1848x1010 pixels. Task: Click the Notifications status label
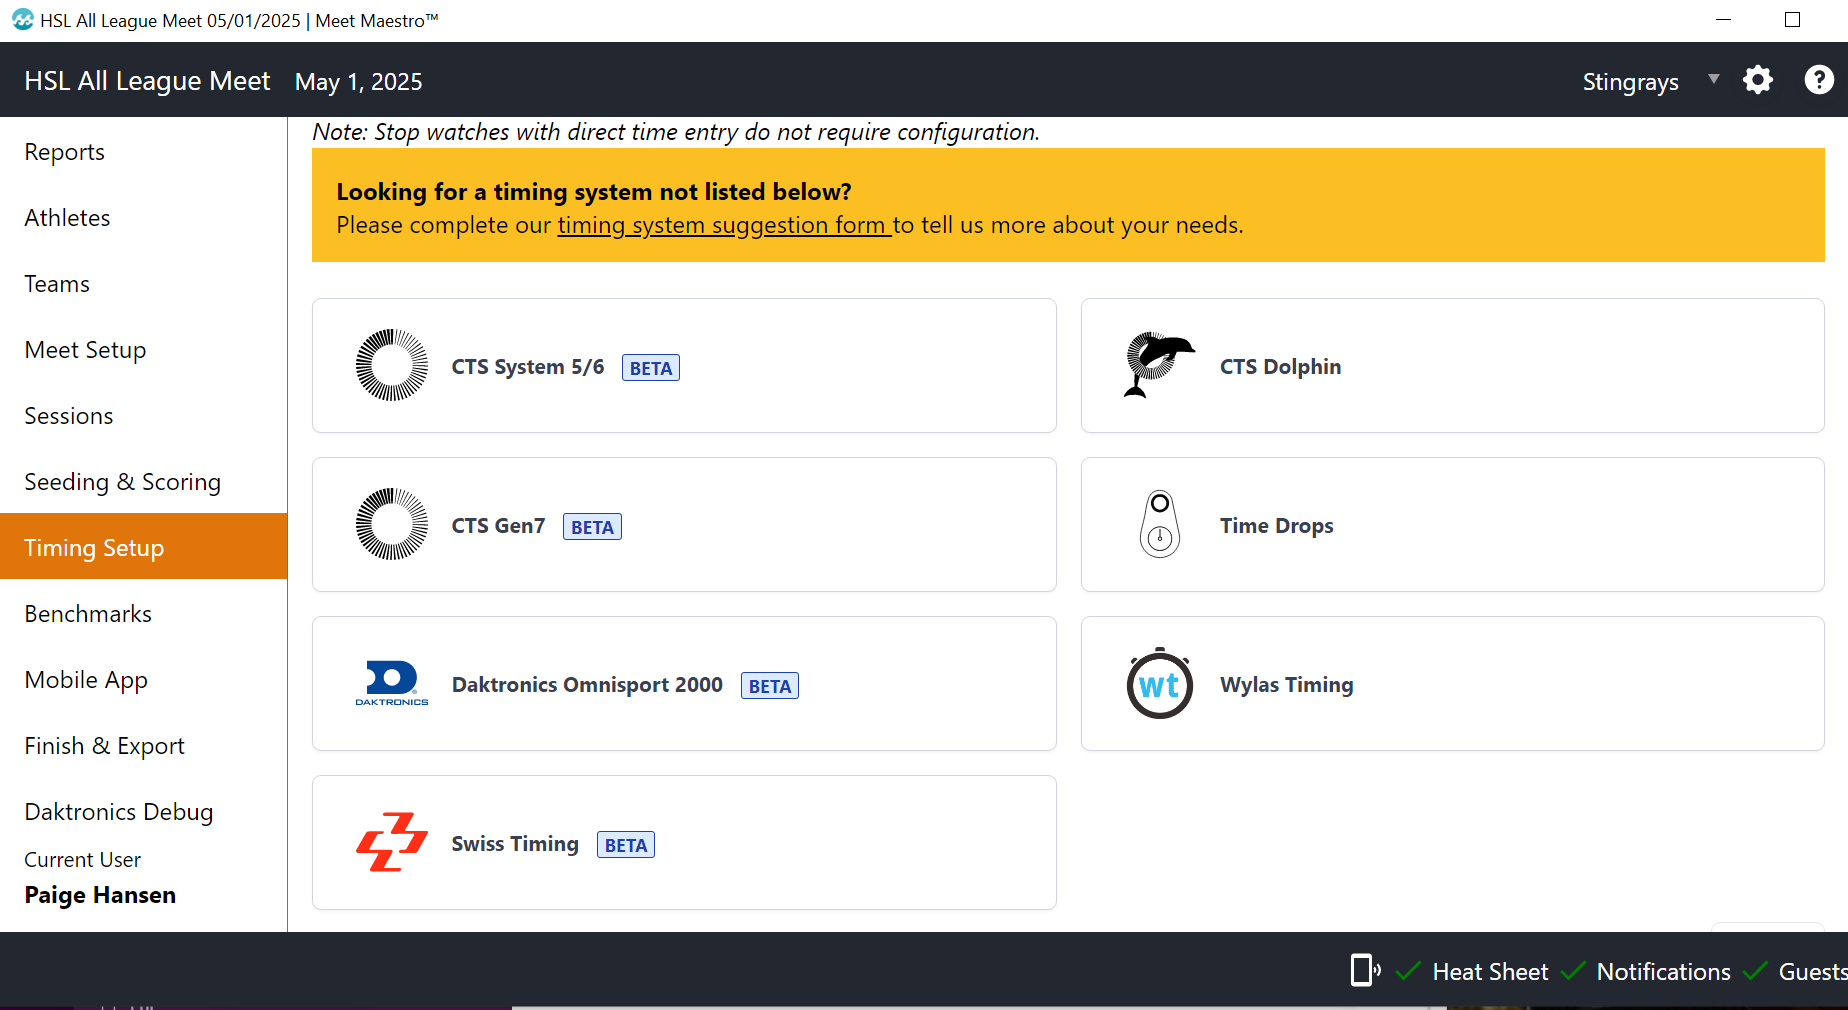pos(1663,972)
